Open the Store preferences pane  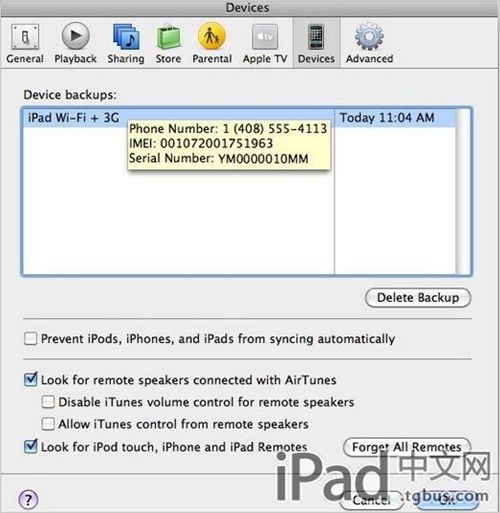click(168, 44)
